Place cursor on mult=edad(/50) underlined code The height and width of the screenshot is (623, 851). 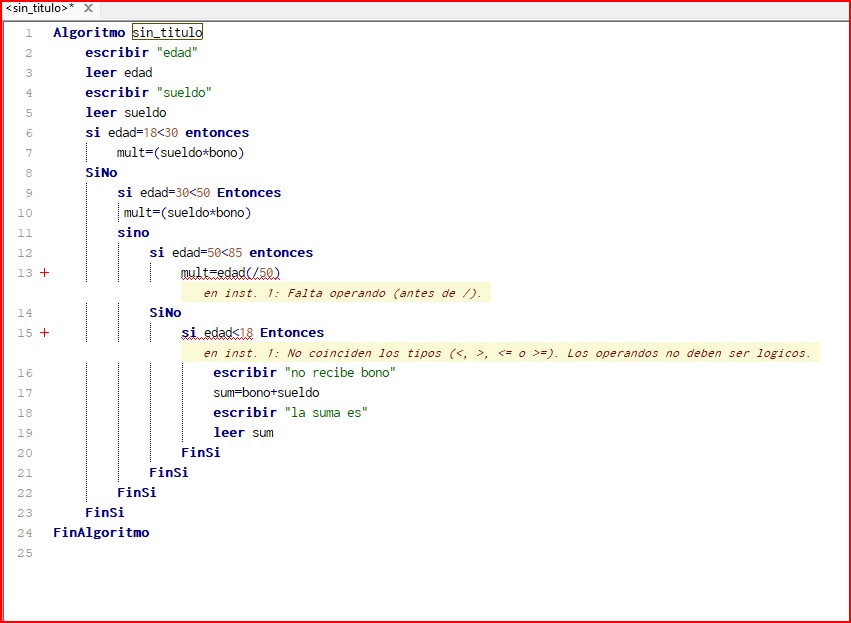(237, 273)
